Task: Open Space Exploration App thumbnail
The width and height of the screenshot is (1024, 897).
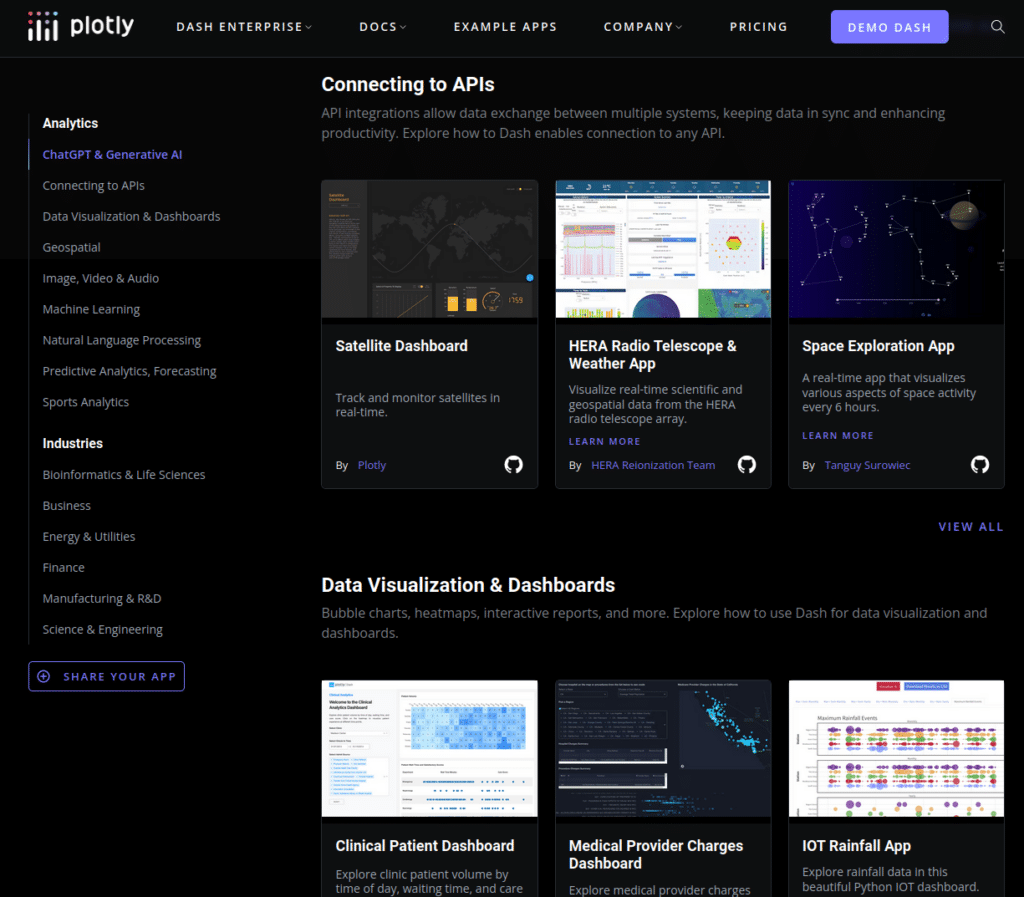Action: click(896, 249)
